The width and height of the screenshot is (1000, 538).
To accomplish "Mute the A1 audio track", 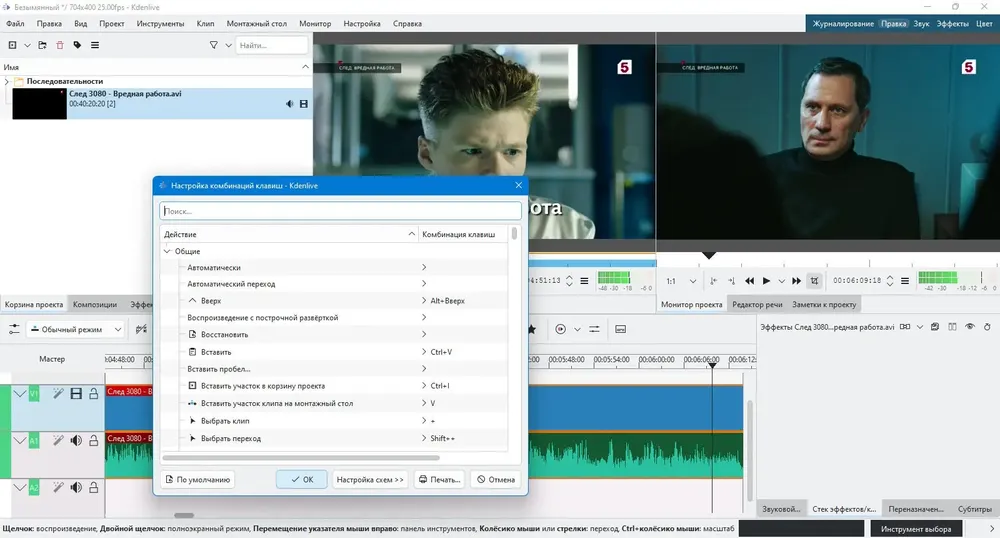I will [x=76, y=440].
